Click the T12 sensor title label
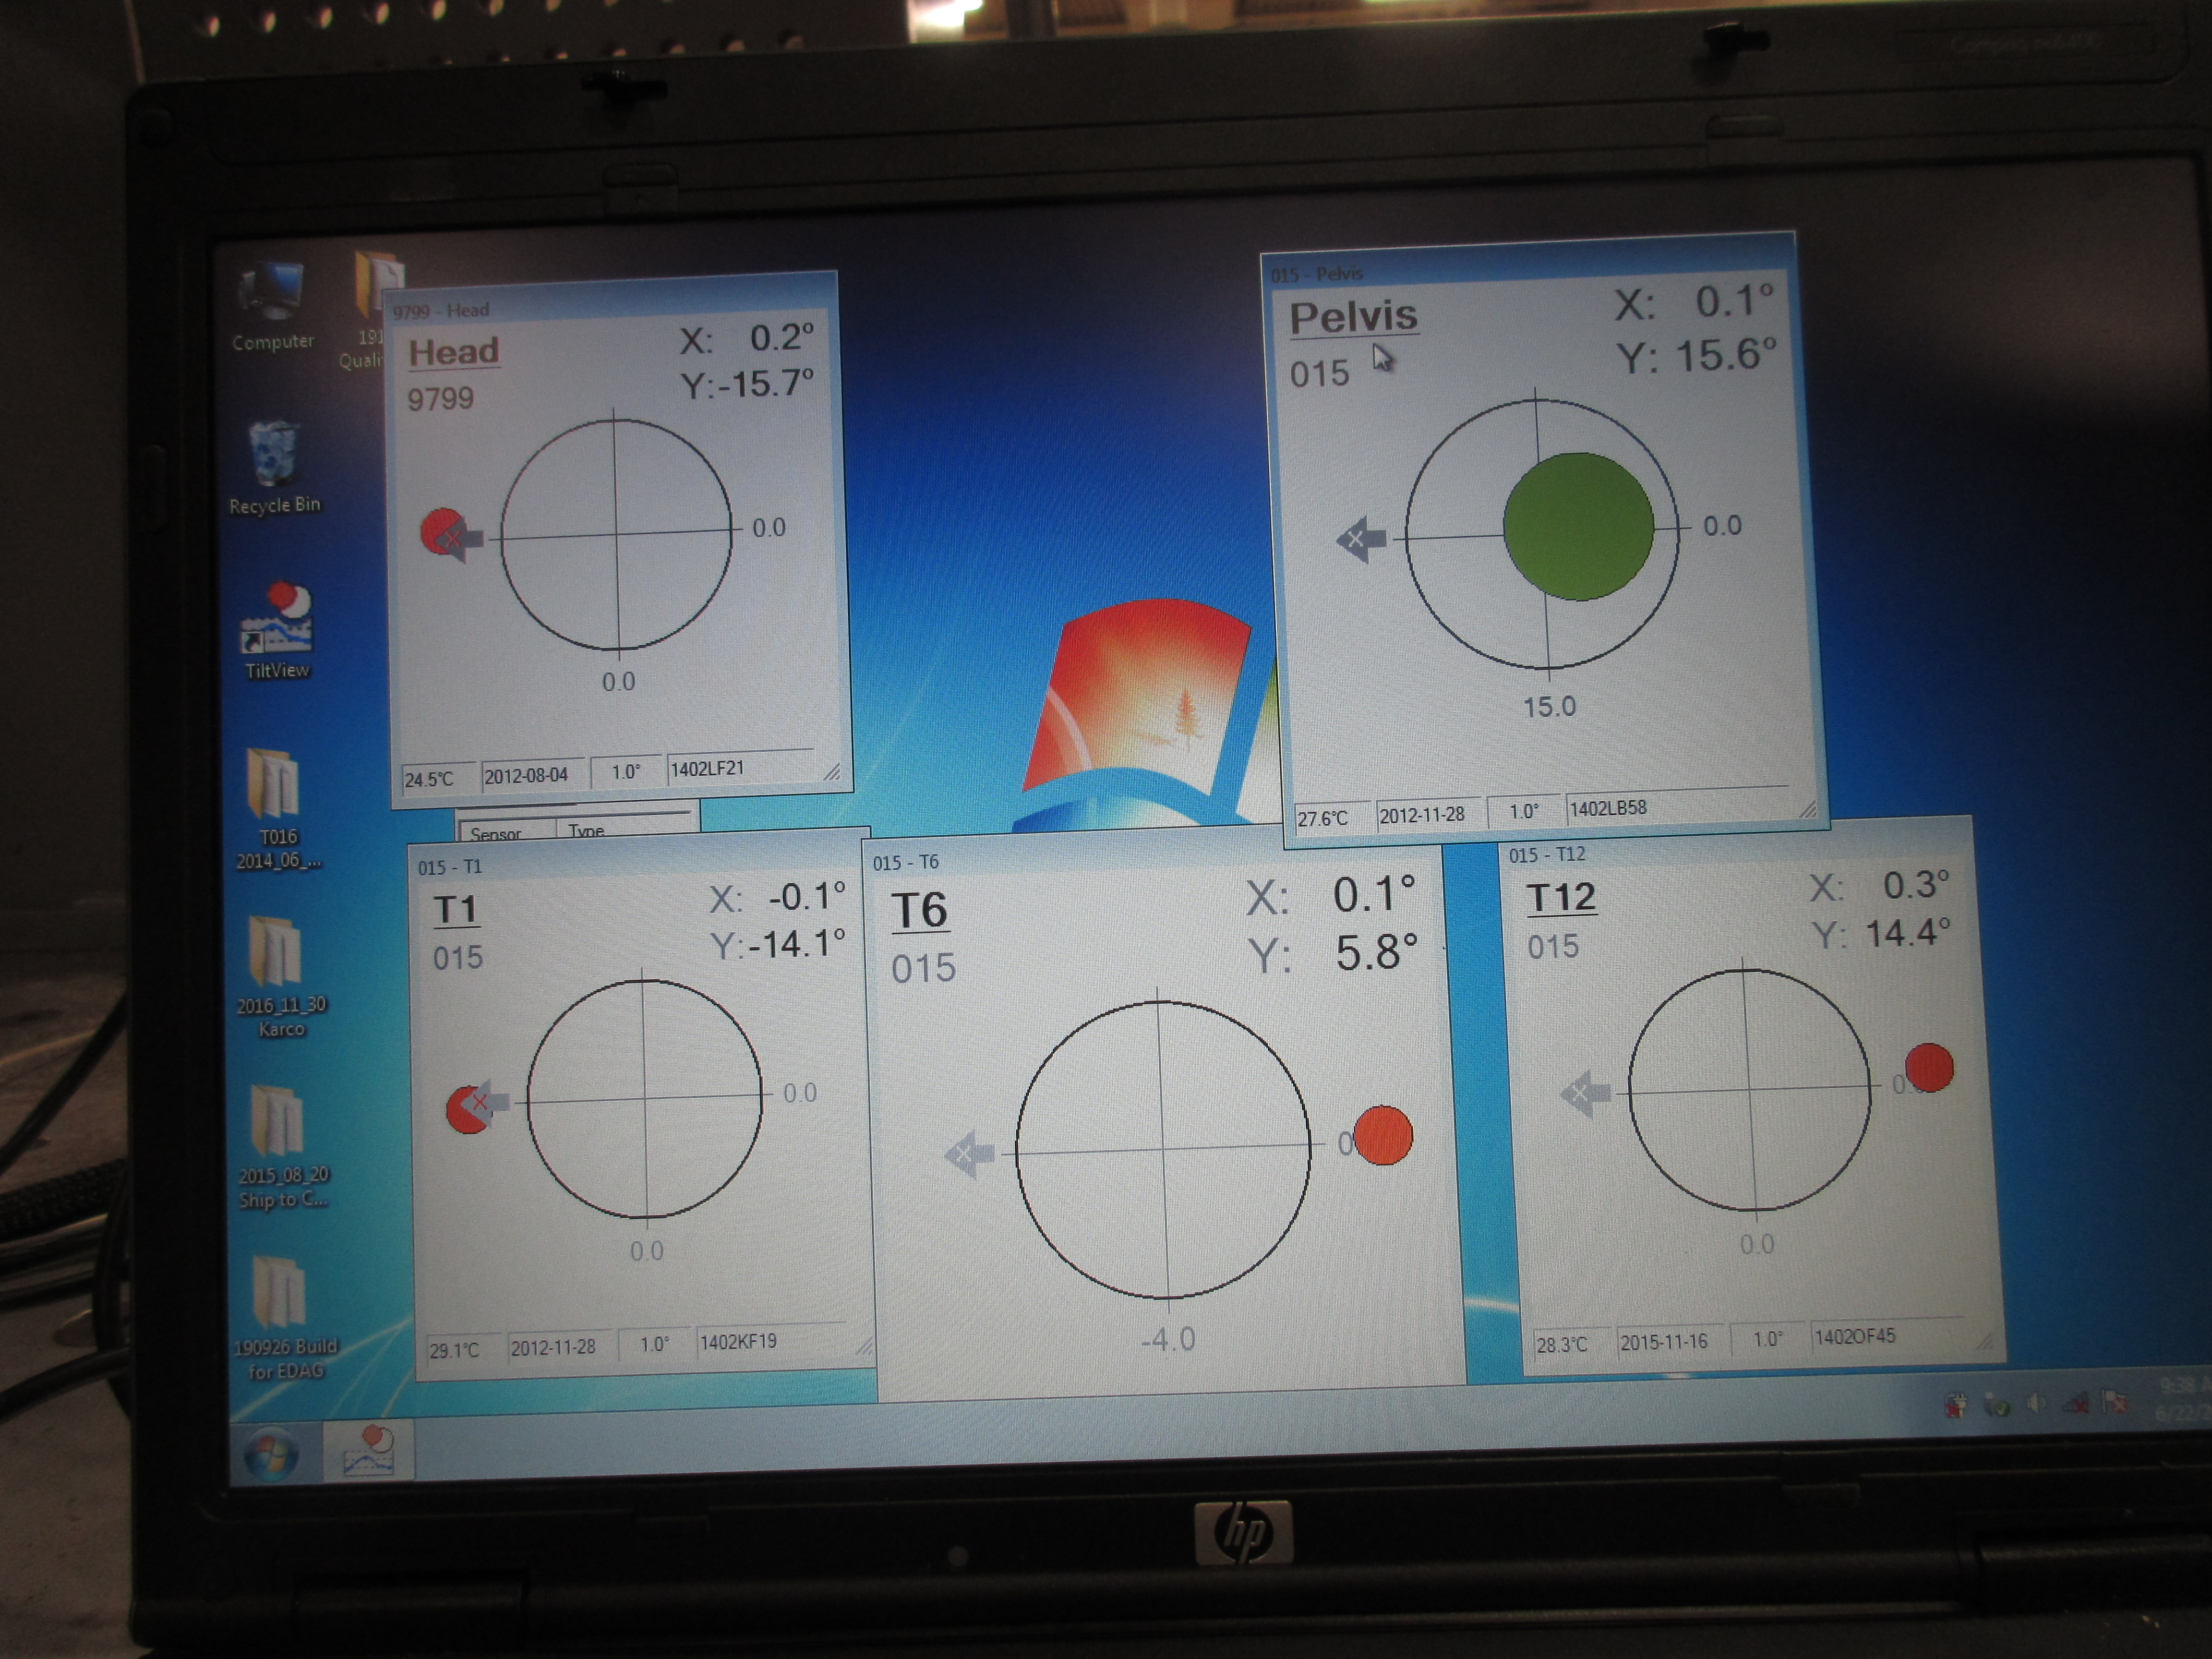This screenshot has height=1659, width=2212. click(1561, 897)
